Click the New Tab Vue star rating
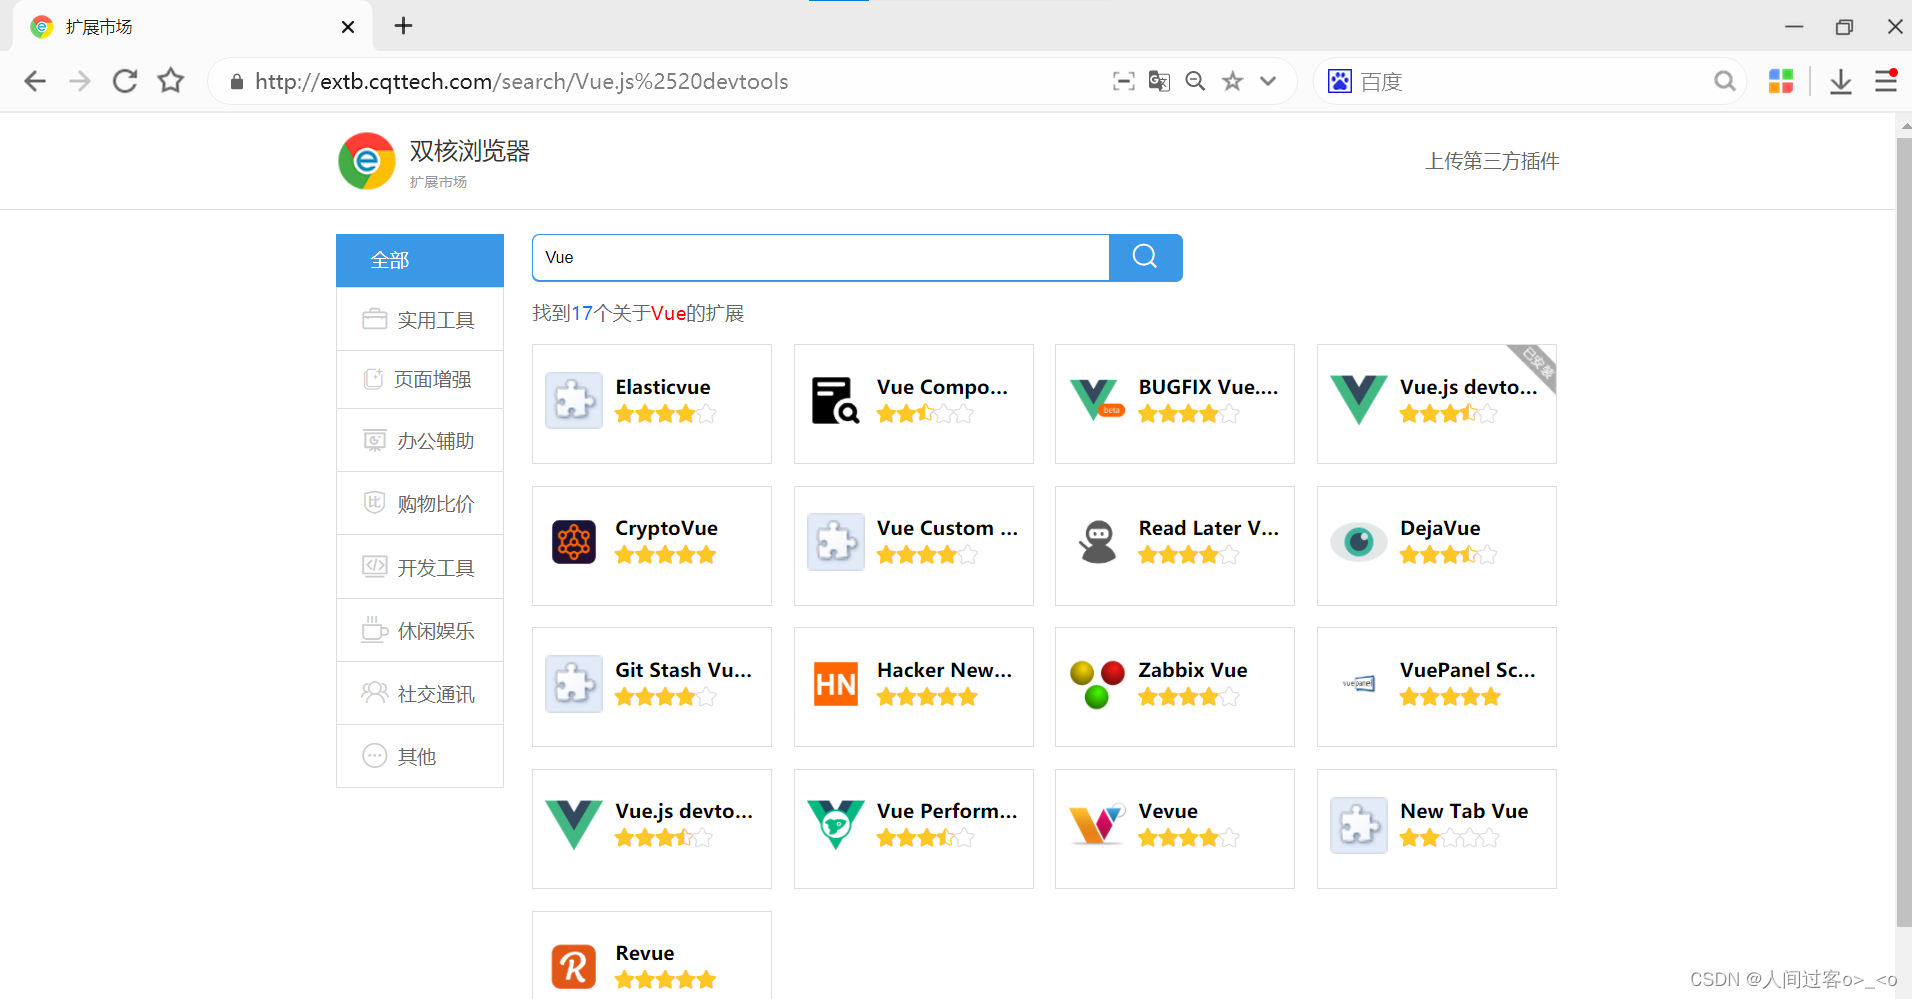Image resolution: width=1912 pixels, height=999 pixels. [1449, 838]
